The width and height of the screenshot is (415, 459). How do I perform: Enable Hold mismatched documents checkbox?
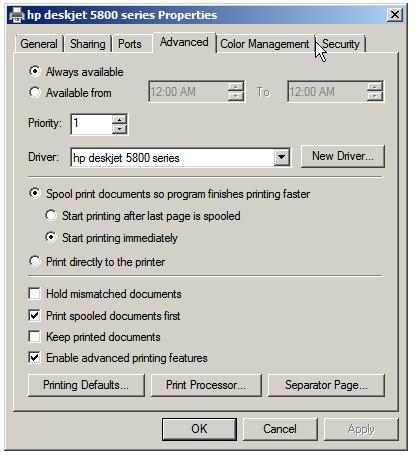tap(35, 294)
